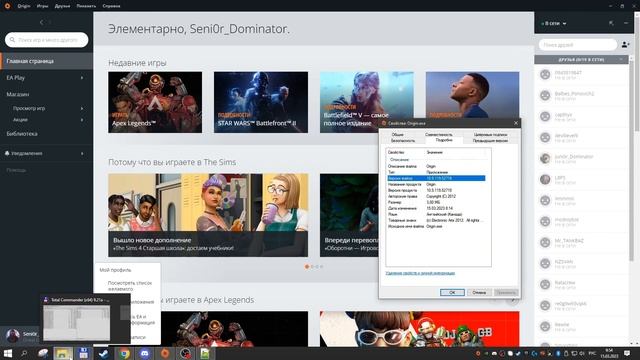Open Главная страница in the sidebar
The image size is (640, 360).
pyautogui.click(x=46, y=61)
